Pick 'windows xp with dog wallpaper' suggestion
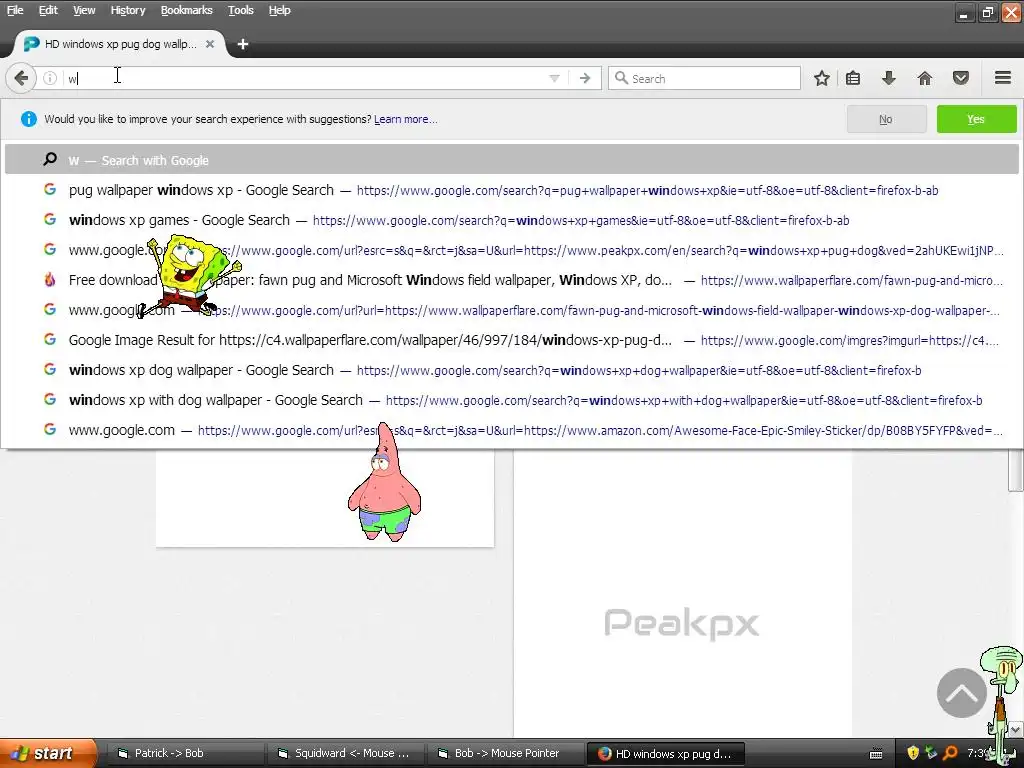Image resolution: width=1024 pixels, height=768 pixels. tap(511, 400)
